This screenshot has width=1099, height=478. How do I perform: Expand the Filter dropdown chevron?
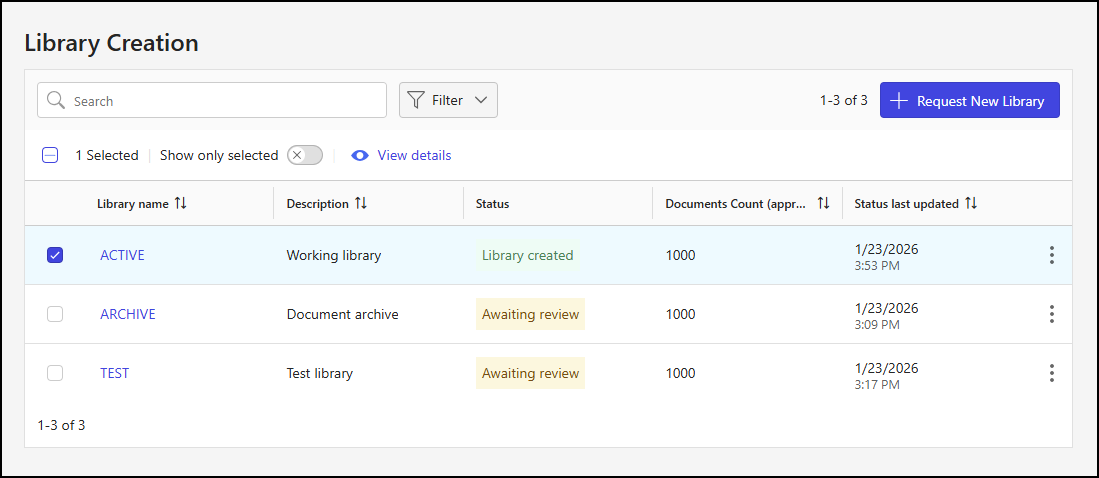point(480,100)
